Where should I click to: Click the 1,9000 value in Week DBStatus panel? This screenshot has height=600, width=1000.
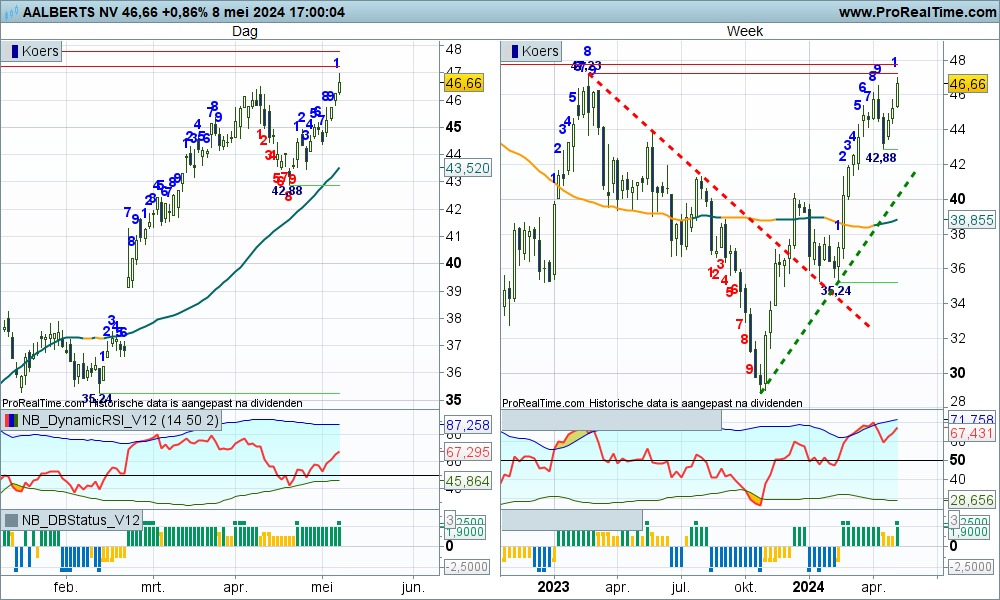(x=969, y=532)
